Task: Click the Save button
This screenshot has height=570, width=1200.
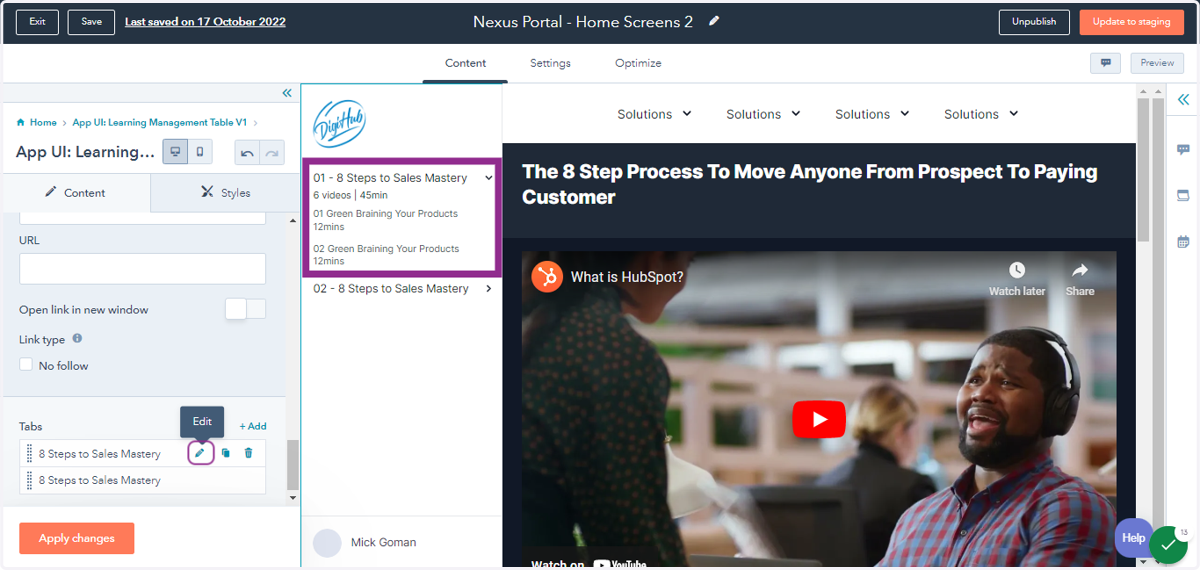Action: (91, 22)
